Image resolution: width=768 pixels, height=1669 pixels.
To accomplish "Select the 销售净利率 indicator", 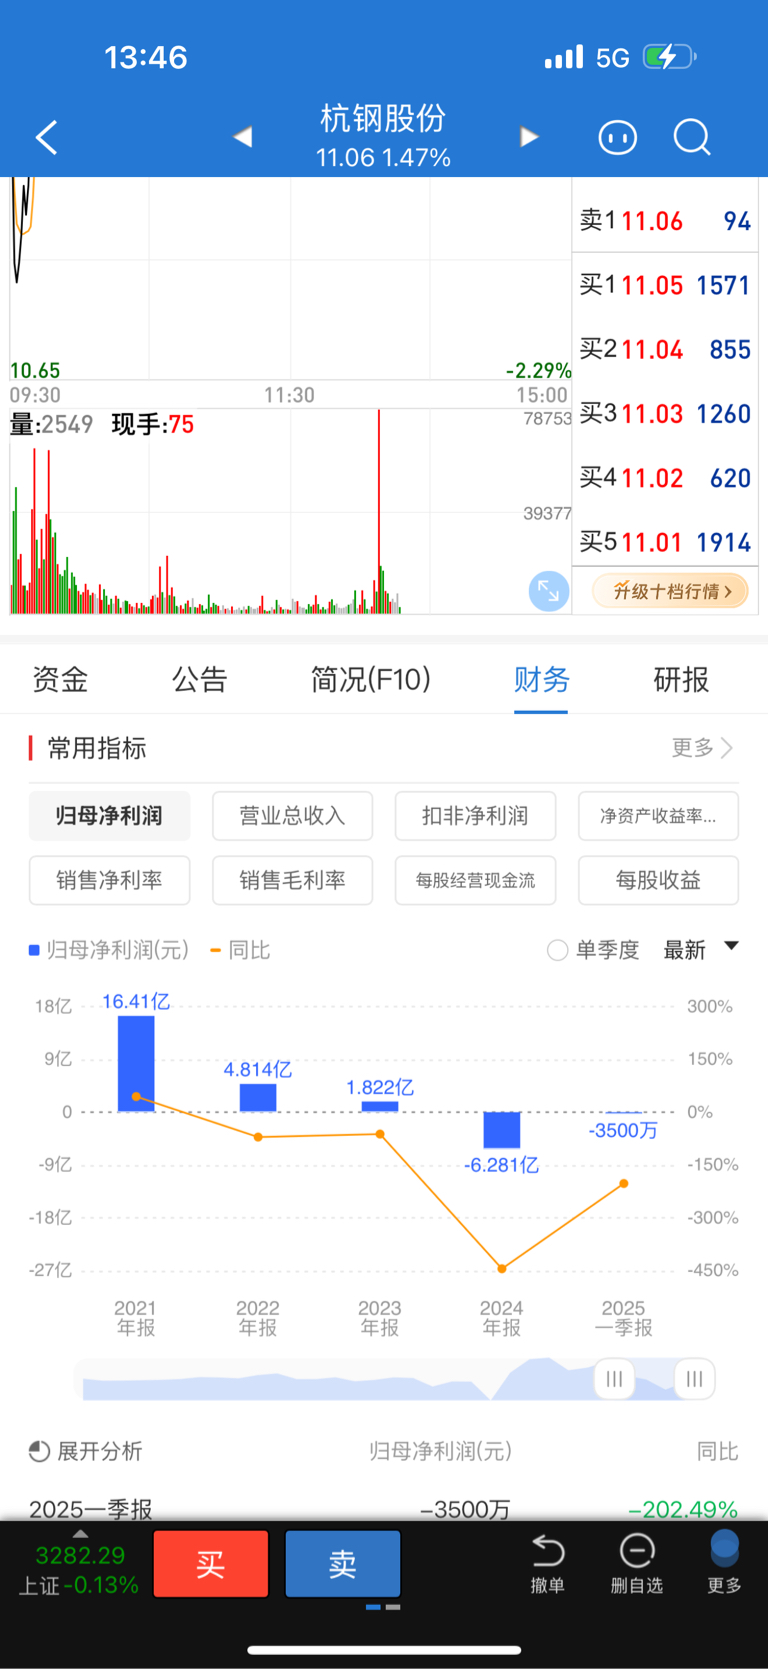I will click(x=109, y=880).
